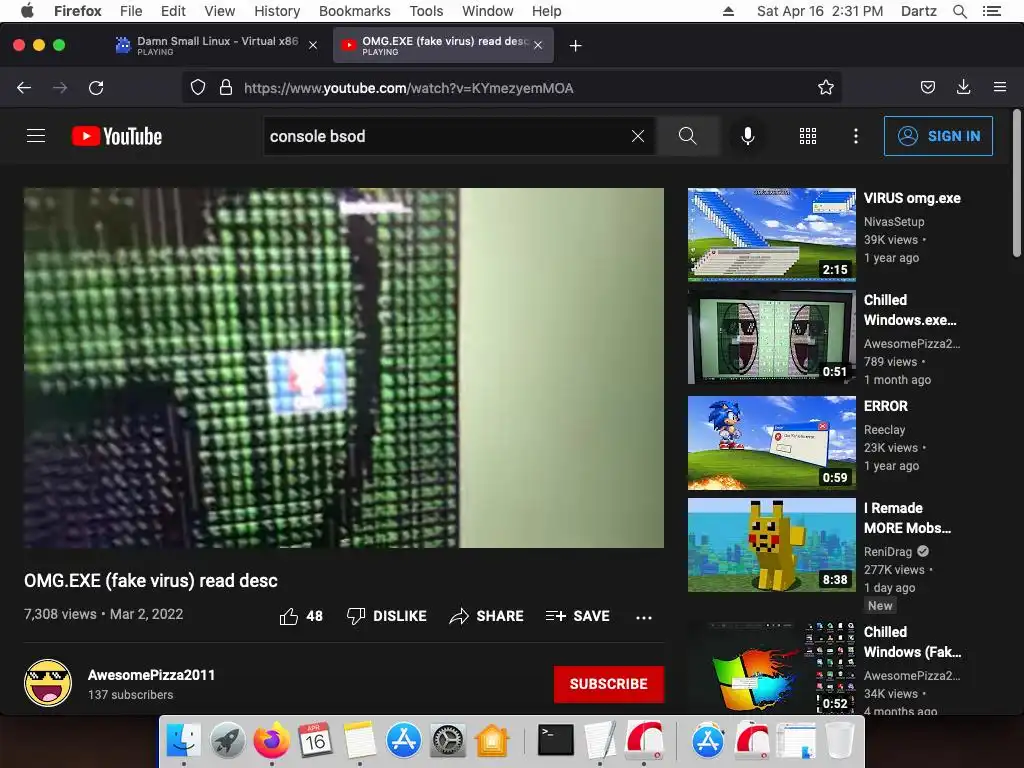Open the AwesomePizza2011 channel name link

pyautogui.click(x=152, y=675)
